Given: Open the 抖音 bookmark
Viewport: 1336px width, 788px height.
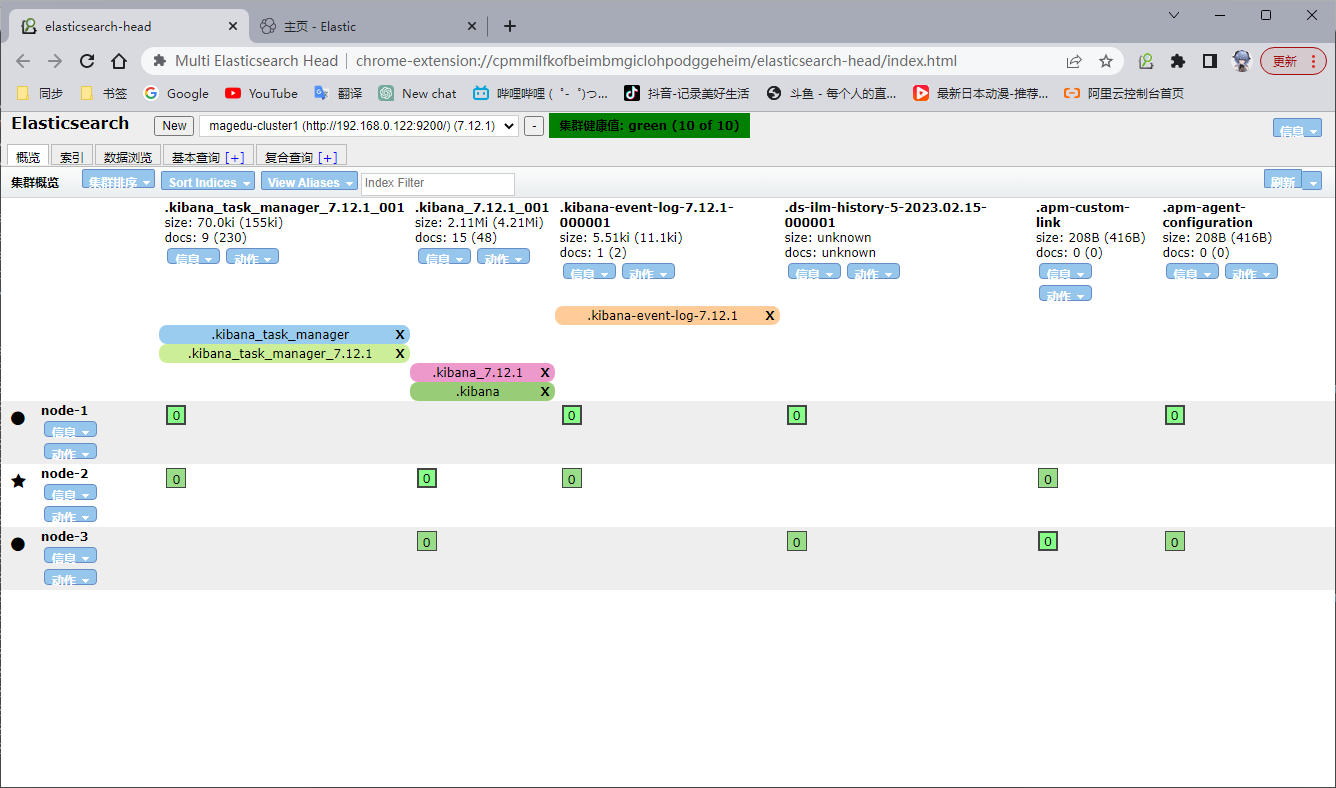Looking at the screenshot, I should (686, 93).
